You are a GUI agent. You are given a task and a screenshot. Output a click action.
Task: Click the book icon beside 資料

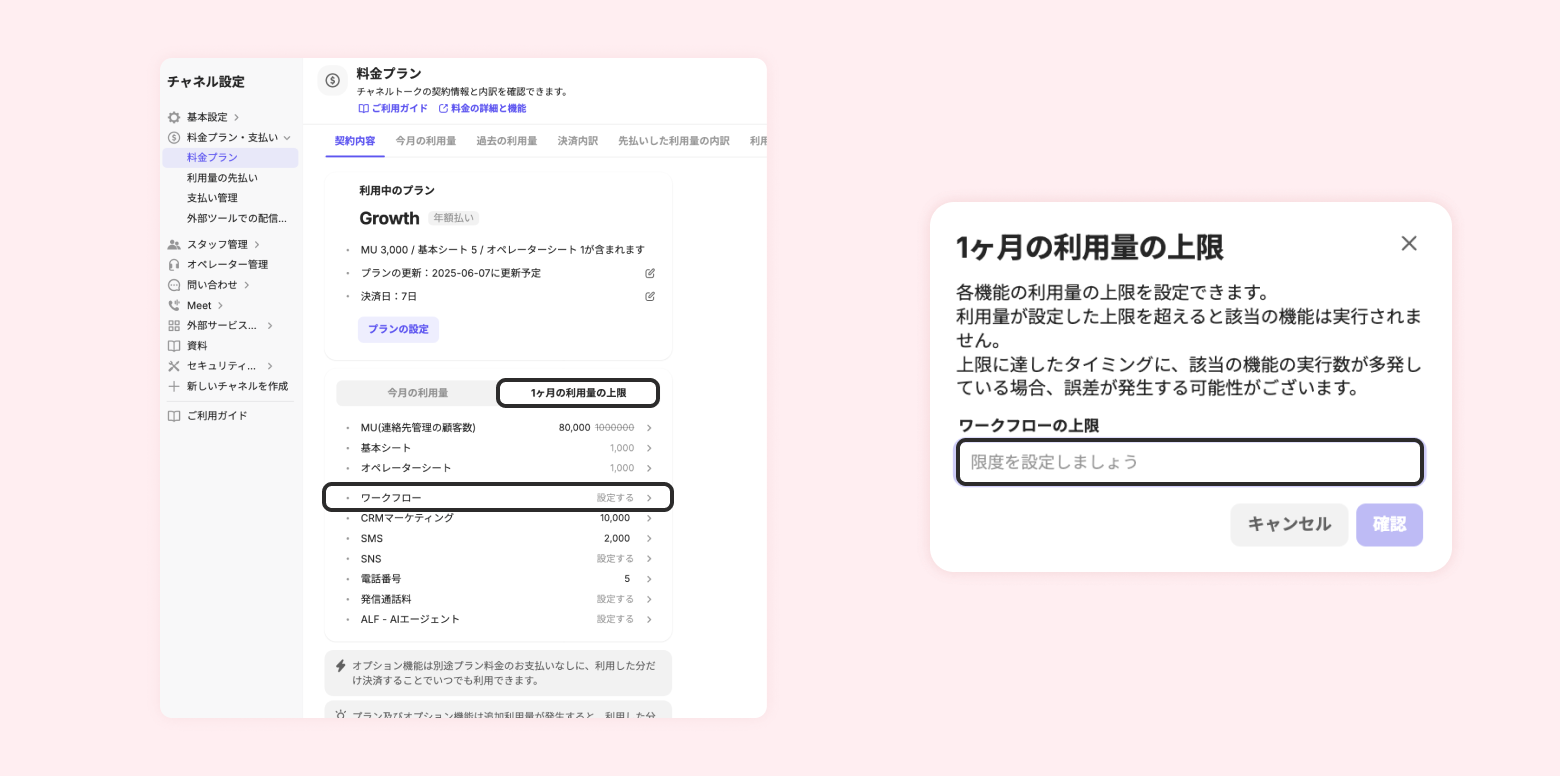[174, 345]
